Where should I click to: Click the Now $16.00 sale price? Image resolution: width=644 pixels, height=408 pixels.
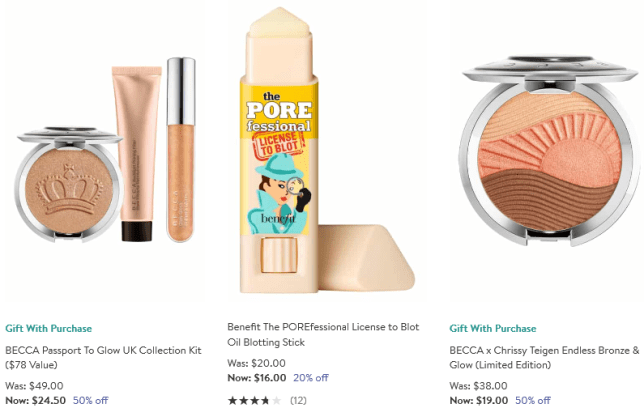[x=257, y=378]
